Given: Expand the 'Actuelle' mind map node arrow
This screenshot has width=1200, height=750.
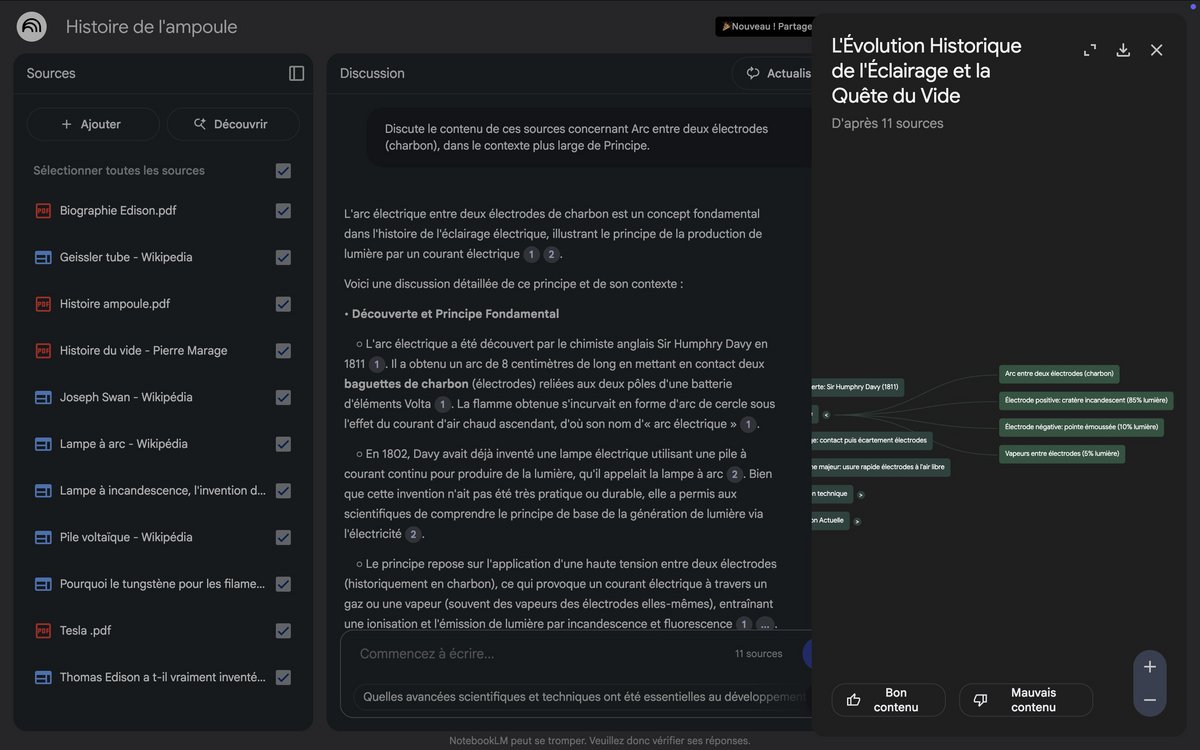Looking at the screenshot, I should [857, 521].
